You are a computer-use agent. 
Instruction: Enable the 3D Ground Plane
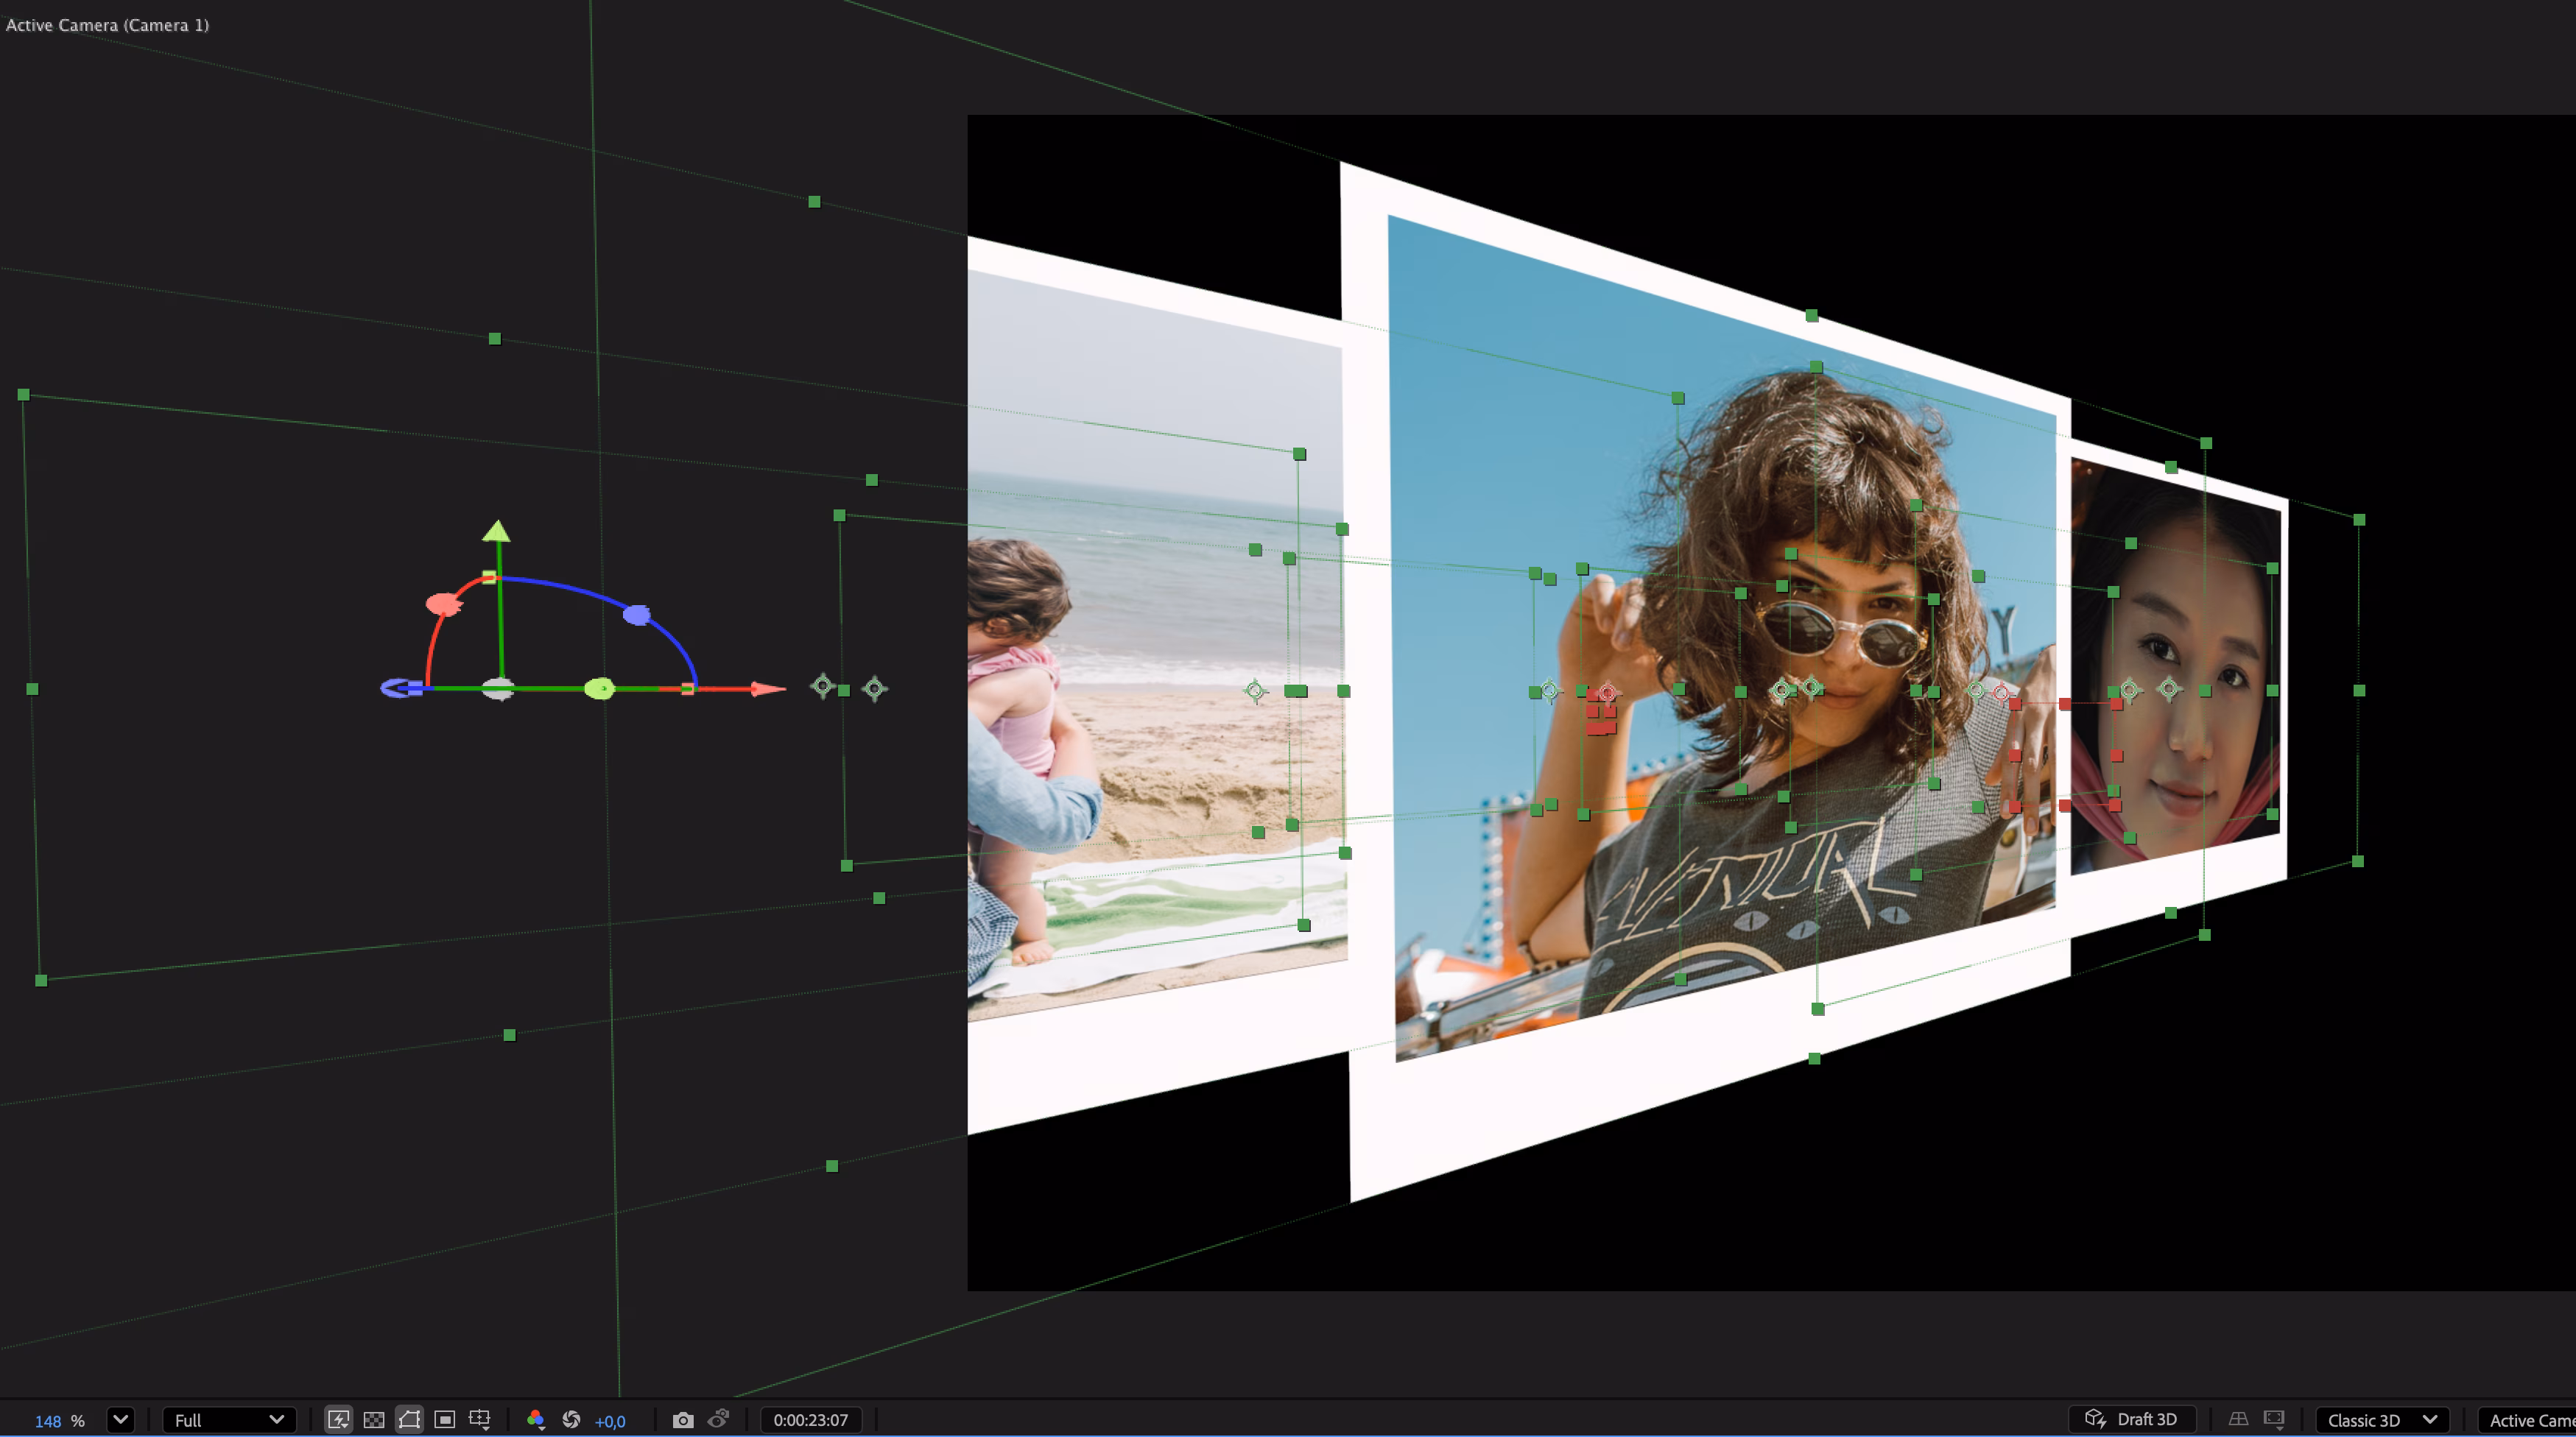[x=2239, y=1420]
